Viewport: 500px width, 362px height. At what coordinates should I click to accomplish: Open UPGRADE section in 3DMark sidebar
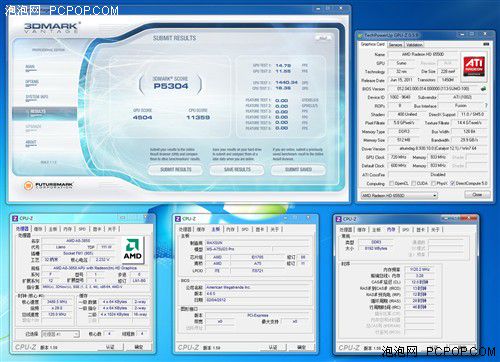pos(33,128)
